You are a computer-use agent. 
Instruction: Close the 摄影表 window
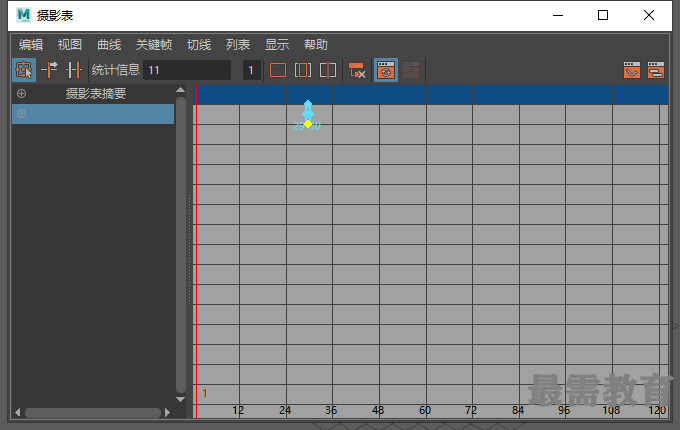pyautogui.click(x=649, y=15)
